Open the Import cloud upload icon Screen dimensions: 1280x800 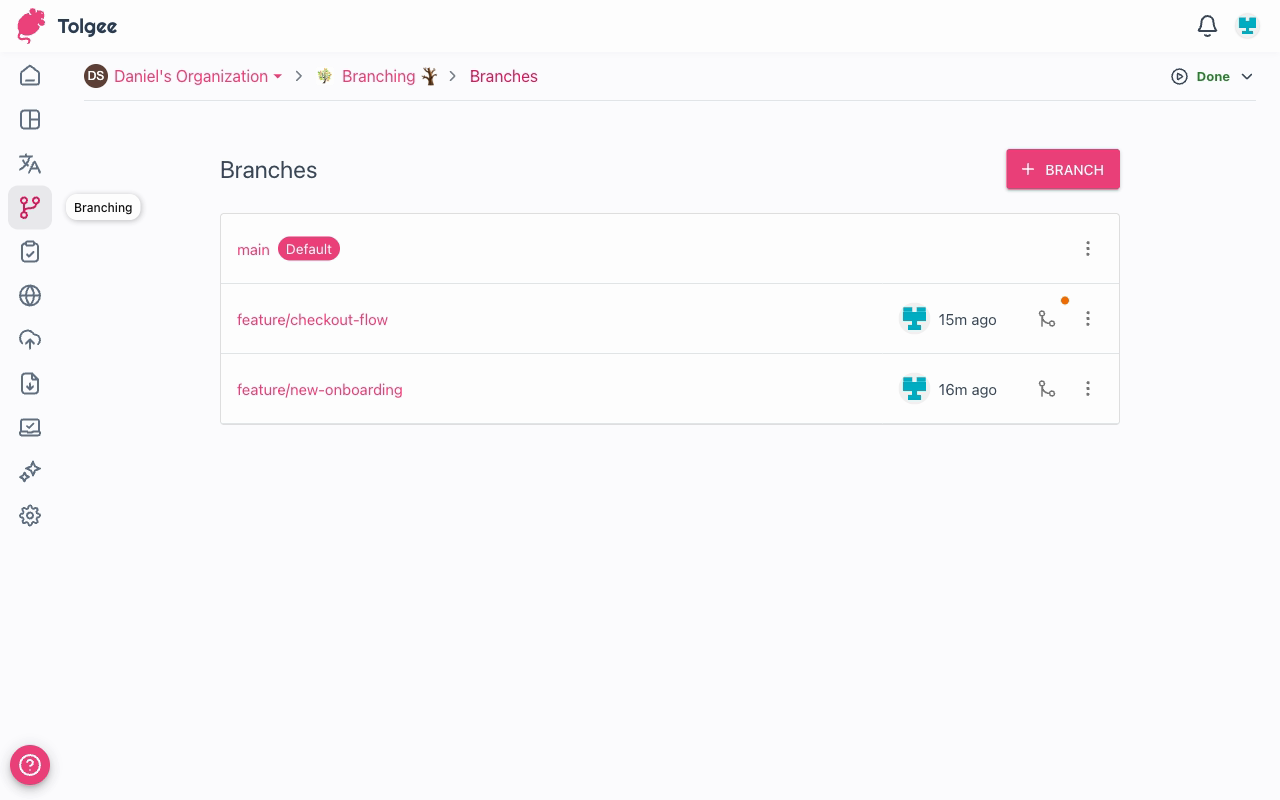click(30, 340)
